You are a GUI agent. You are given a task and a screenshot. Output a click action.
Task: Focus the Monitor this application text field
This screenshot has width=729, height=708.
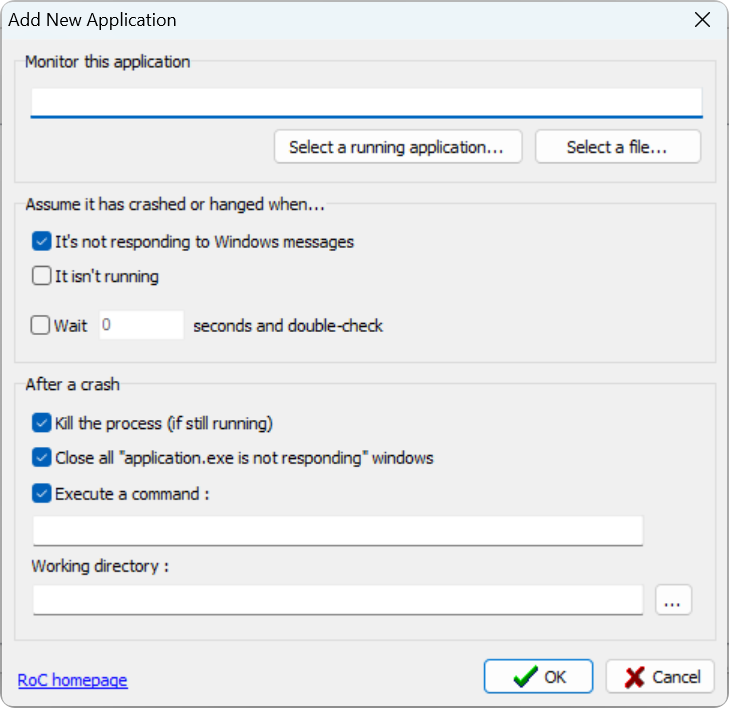(x=366, y=102)
